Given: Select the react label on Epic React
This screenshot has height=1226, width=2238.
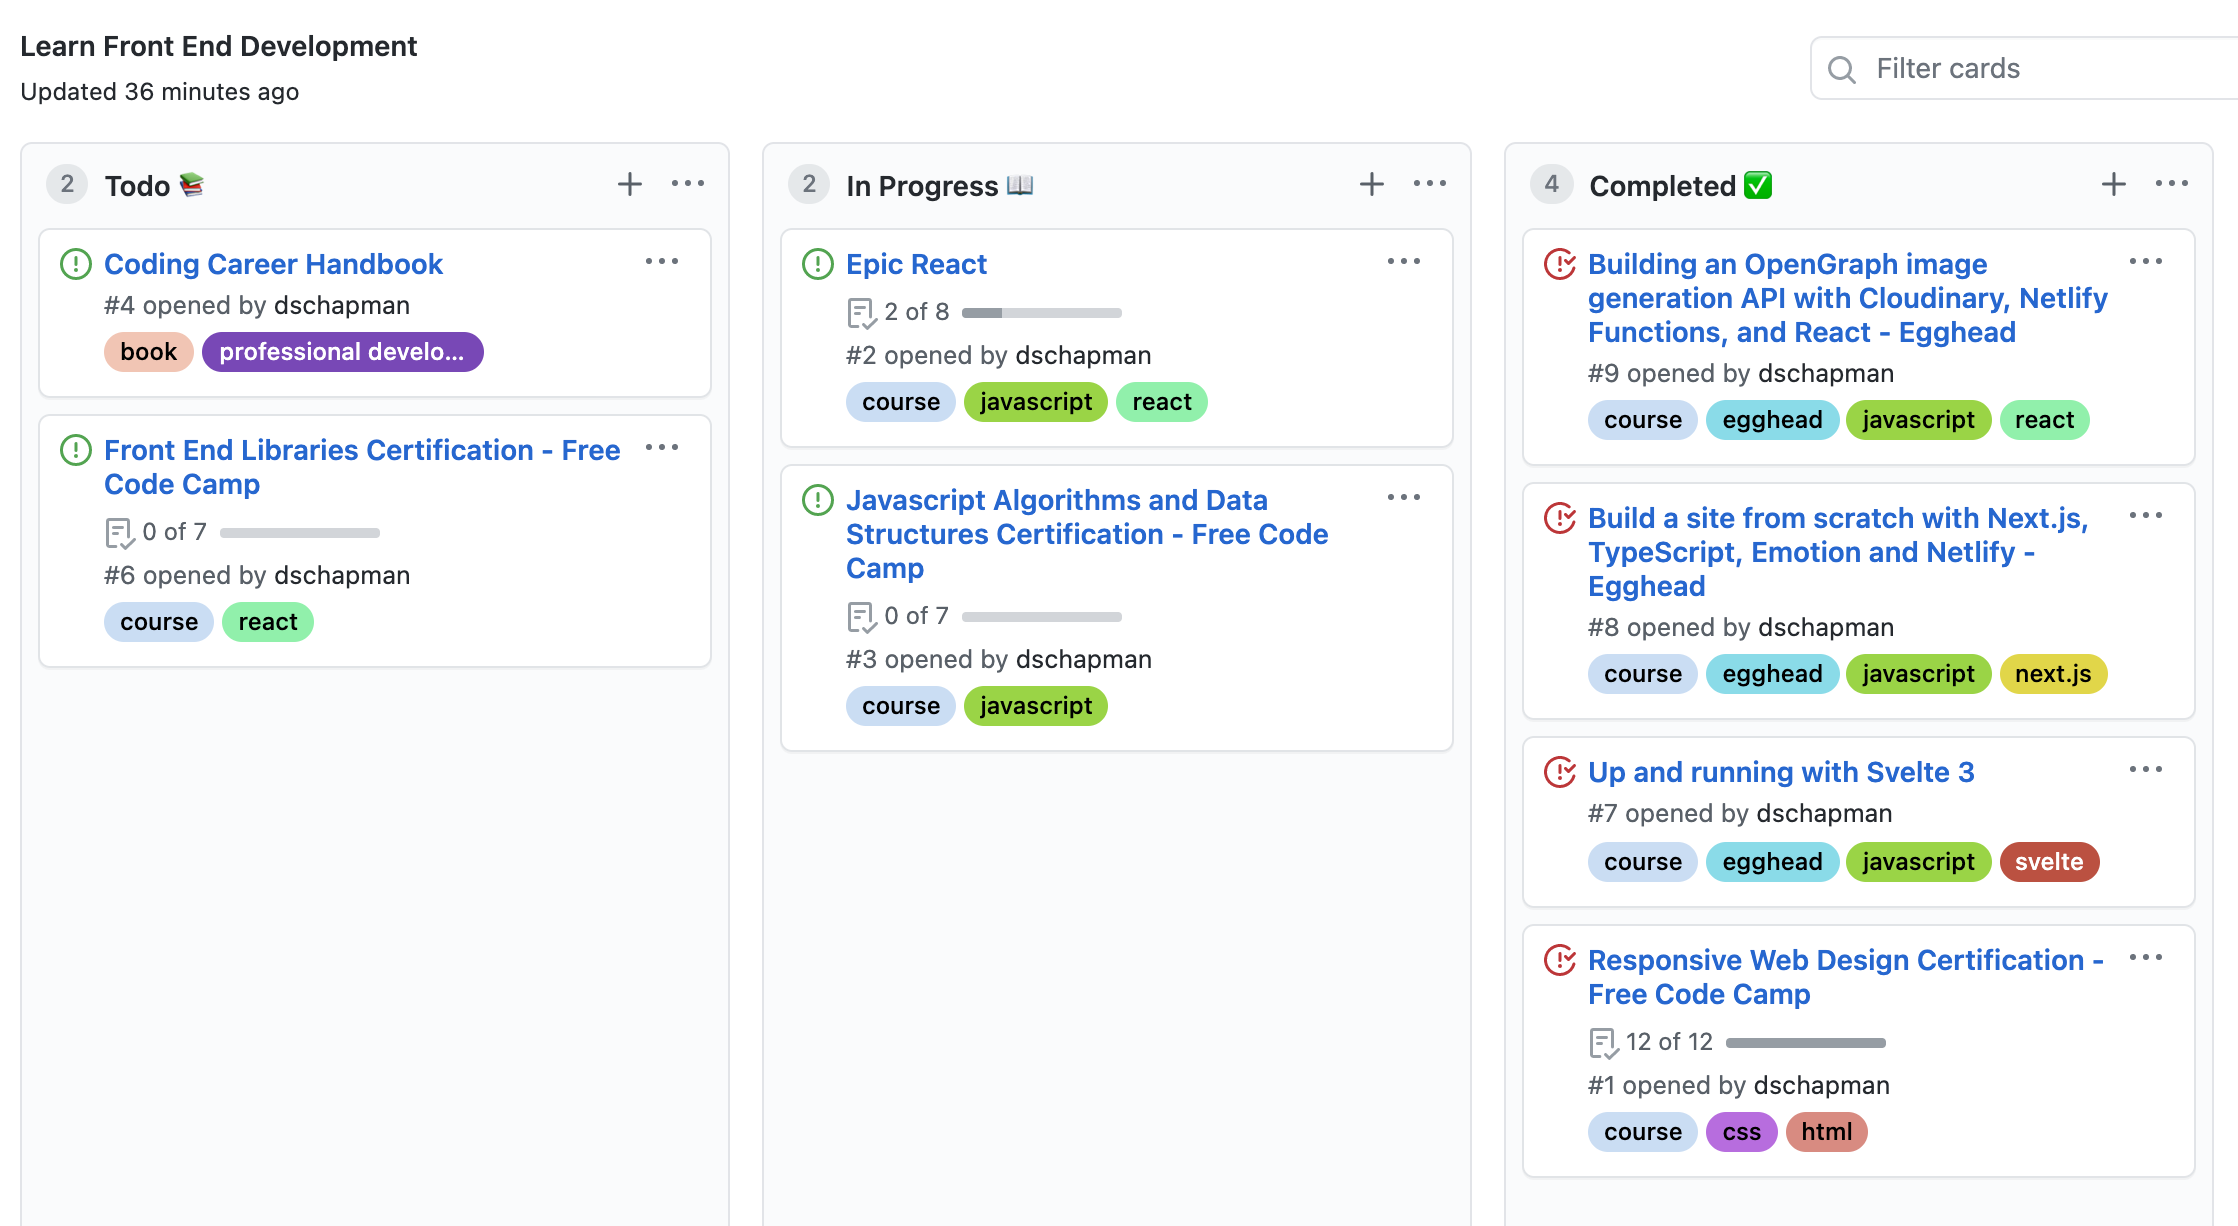Looking at the screenshot, I should [x=1161, y=401].
